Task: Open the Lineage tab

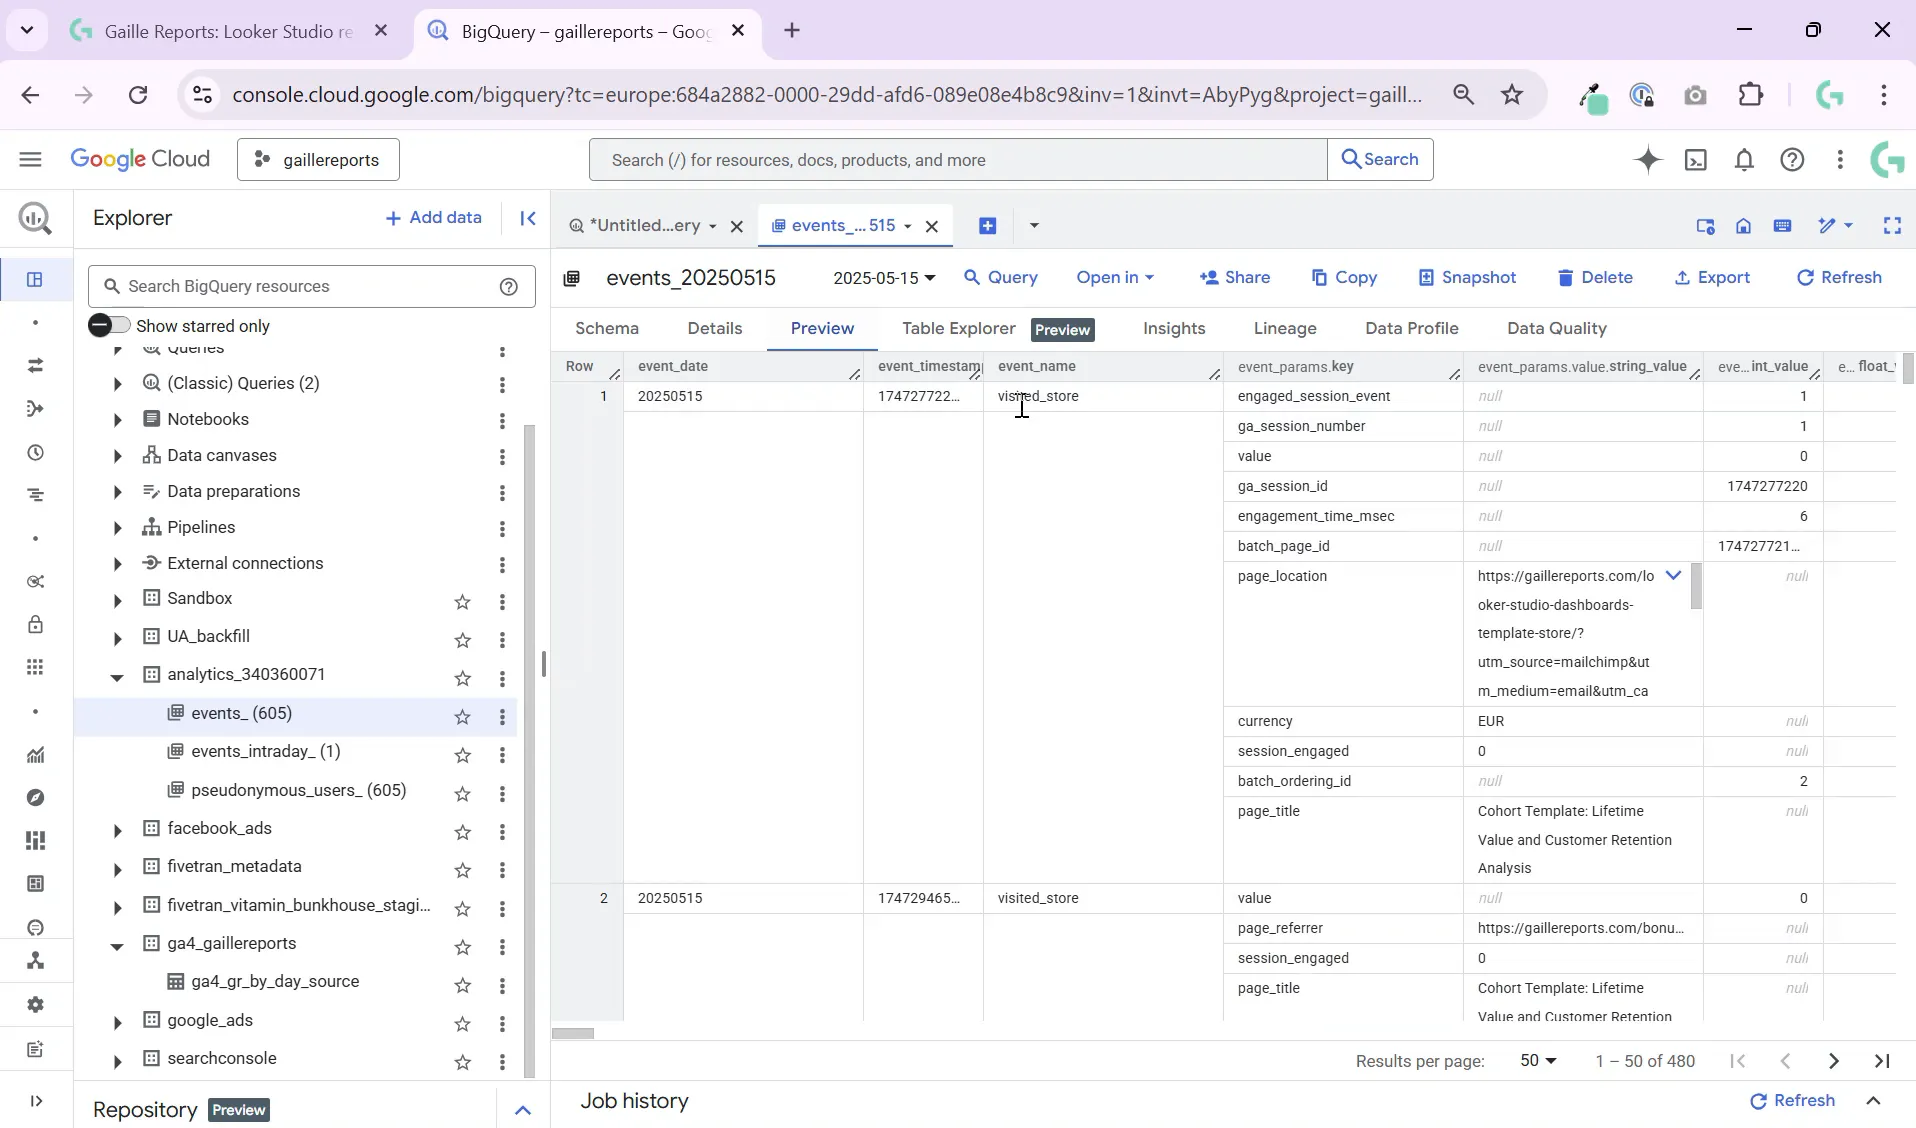Action: point(1285,328)
